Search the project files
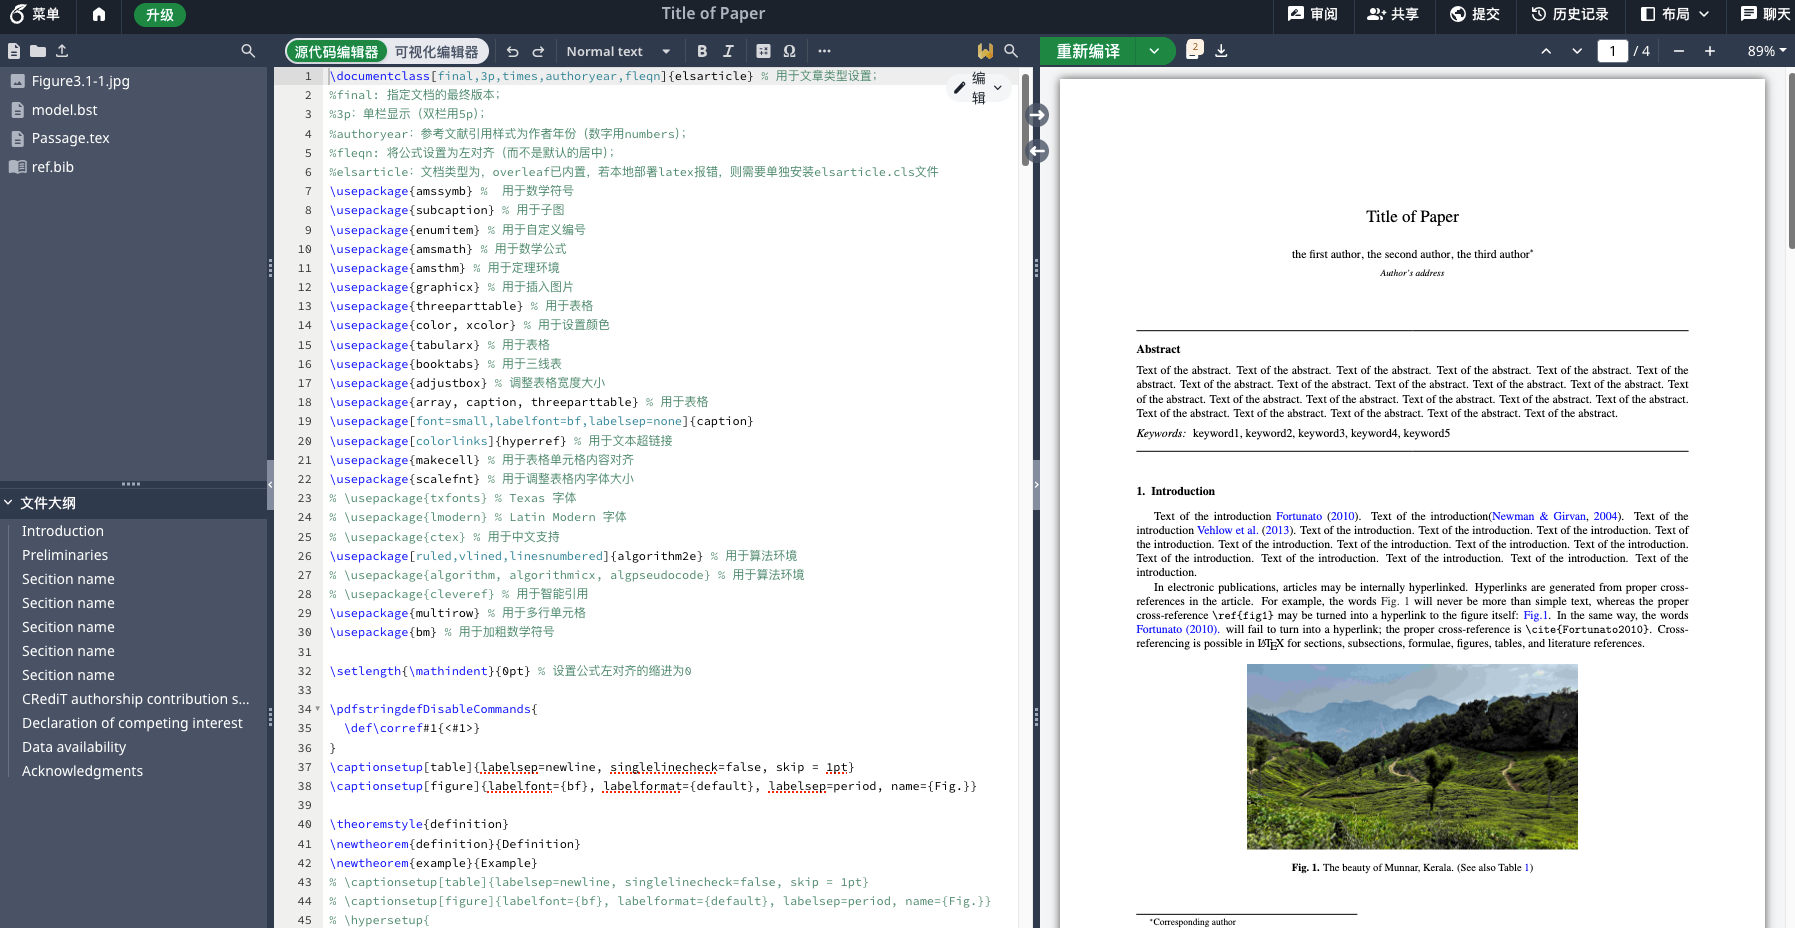This screenshot has width=1795, height=928. tap(248, 51)
